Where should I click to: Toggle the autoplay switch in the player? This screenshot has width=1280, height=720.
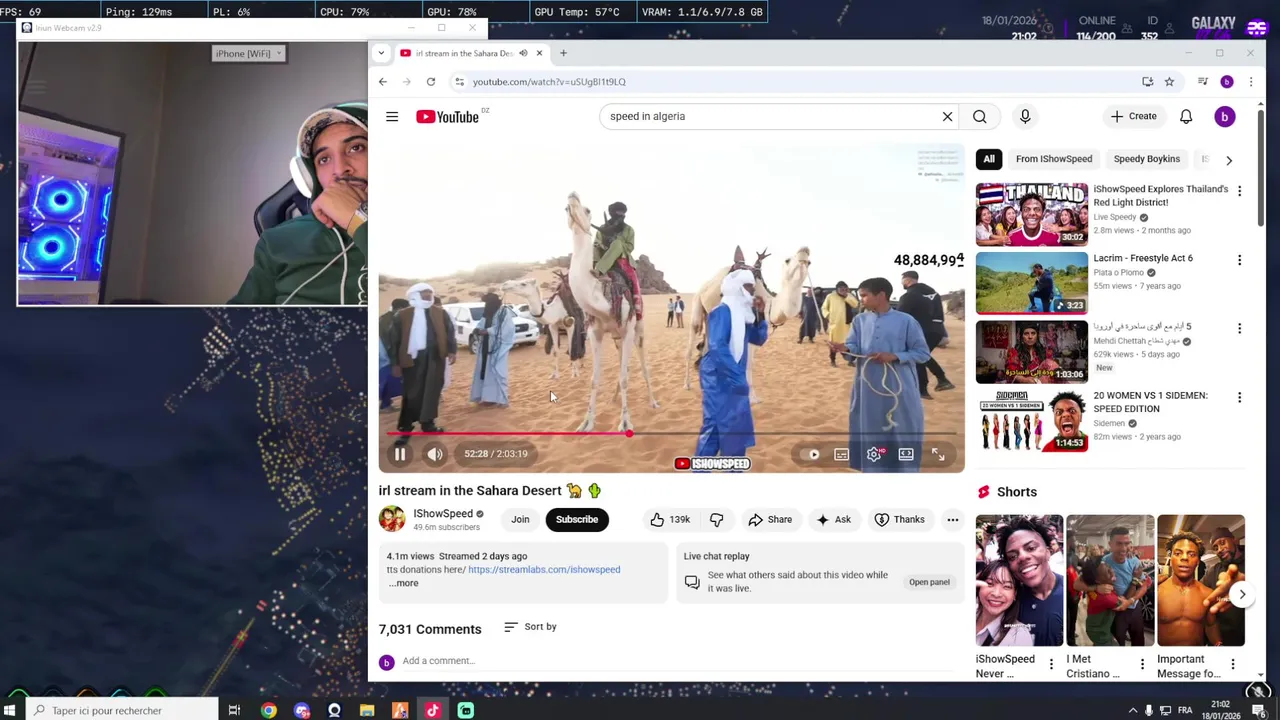click(812, 454)
